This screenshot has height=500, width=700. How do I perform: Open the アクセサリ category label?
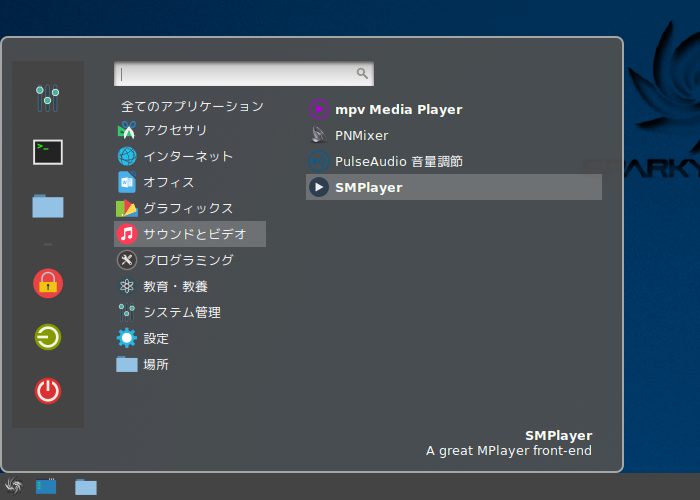pos(175,130)
